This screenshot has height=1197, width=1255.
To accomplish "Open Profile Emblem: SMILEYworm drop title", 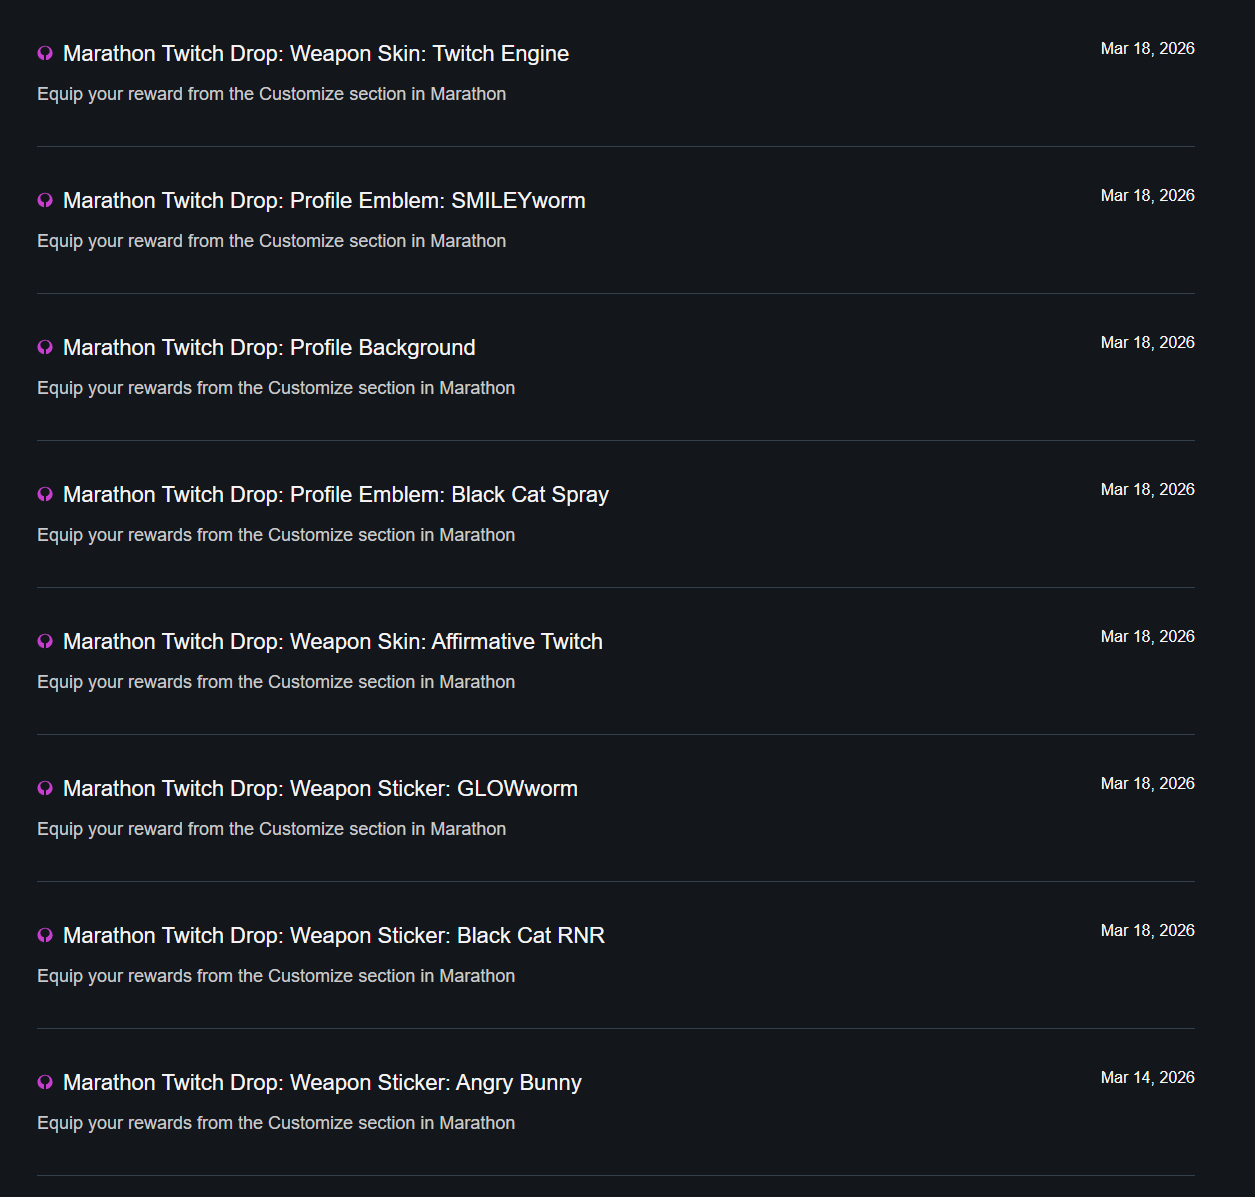I will 324,201.
